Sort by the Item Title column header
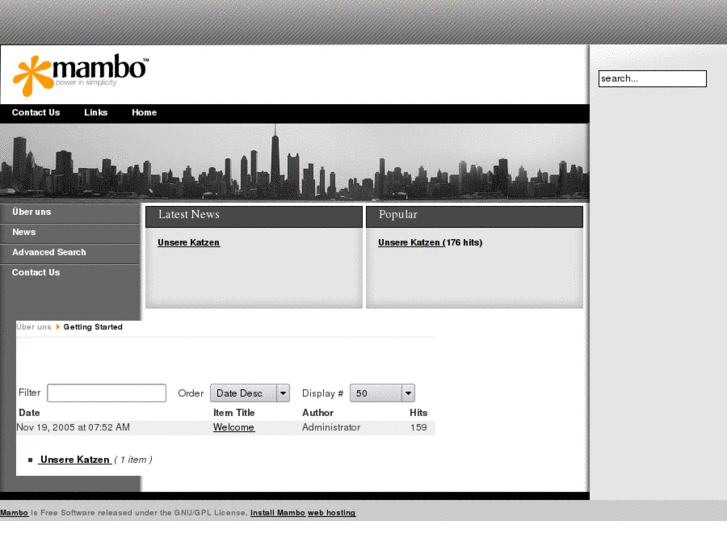Image resolution: width=727 pixels, height=545 pixels. point(234,413)
